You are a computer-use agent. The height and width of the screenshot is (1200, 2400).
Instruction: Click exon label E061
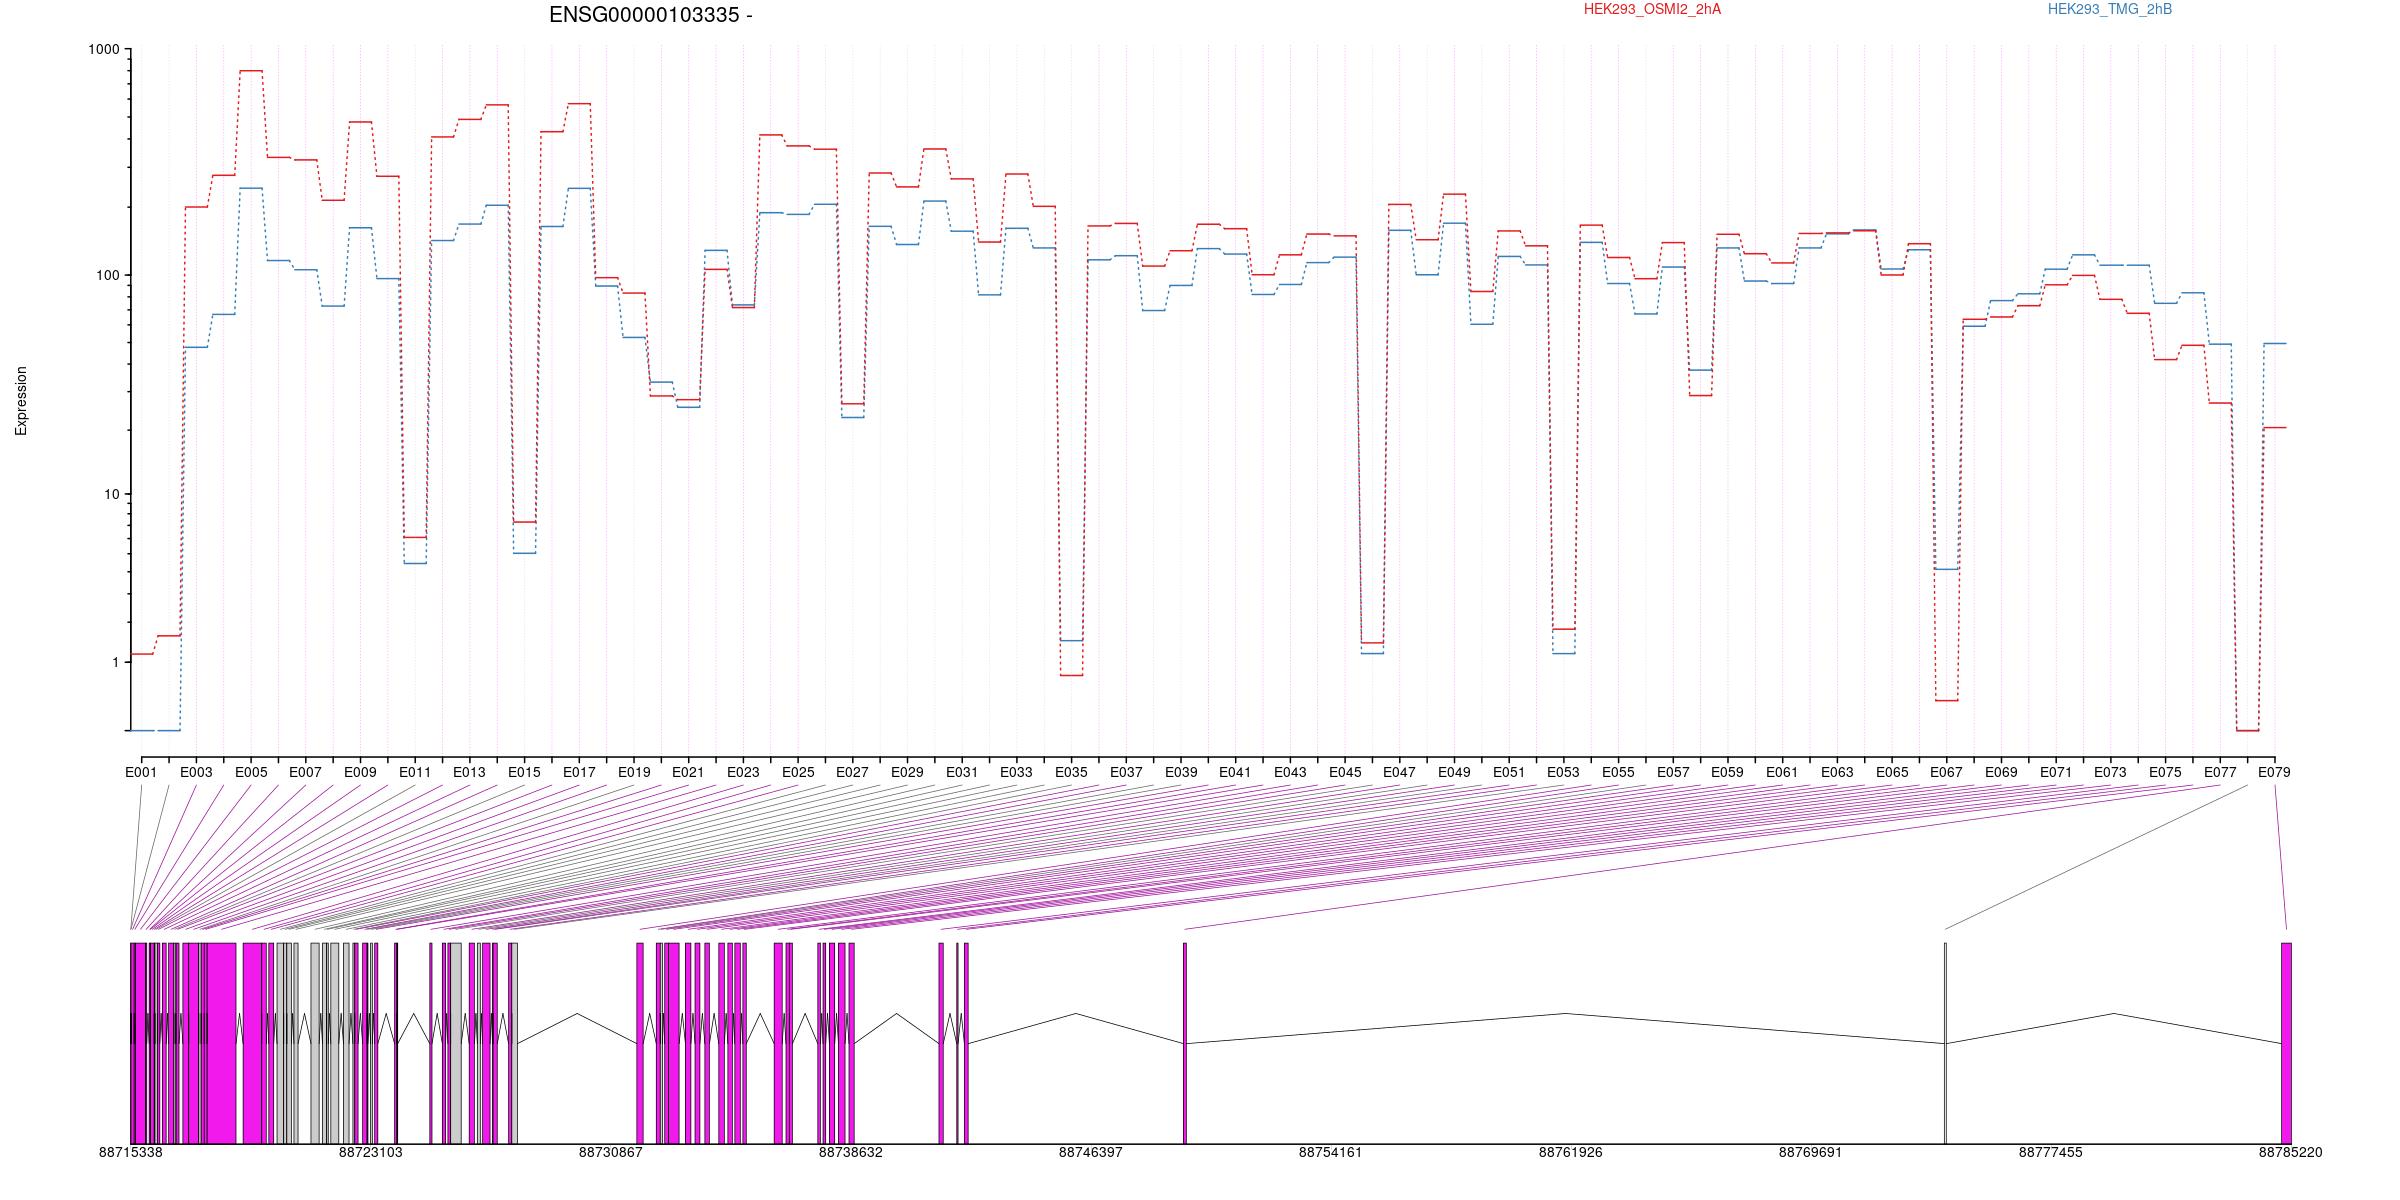[1782, 772]
